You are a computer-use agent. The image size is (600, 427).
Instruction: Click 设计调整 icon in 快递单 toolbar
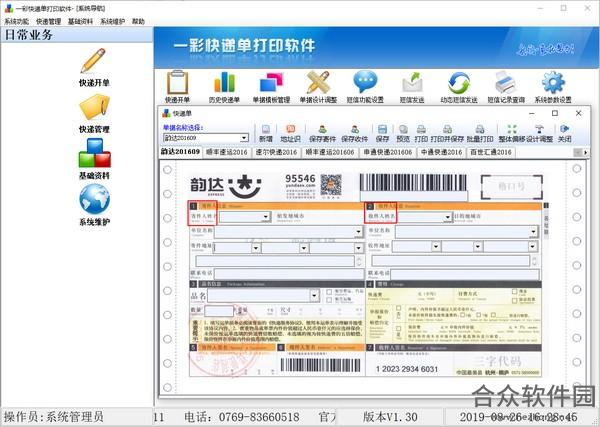click(x=540, y=129)
